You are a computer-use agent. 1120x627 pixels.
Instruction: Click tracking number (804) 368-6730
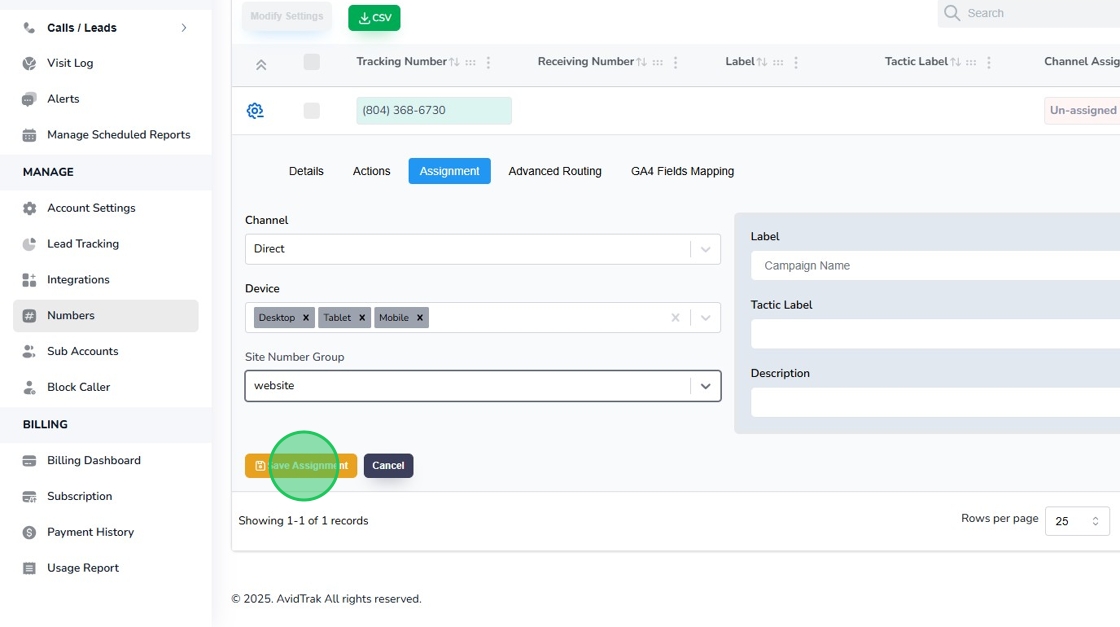pos(434,111)
